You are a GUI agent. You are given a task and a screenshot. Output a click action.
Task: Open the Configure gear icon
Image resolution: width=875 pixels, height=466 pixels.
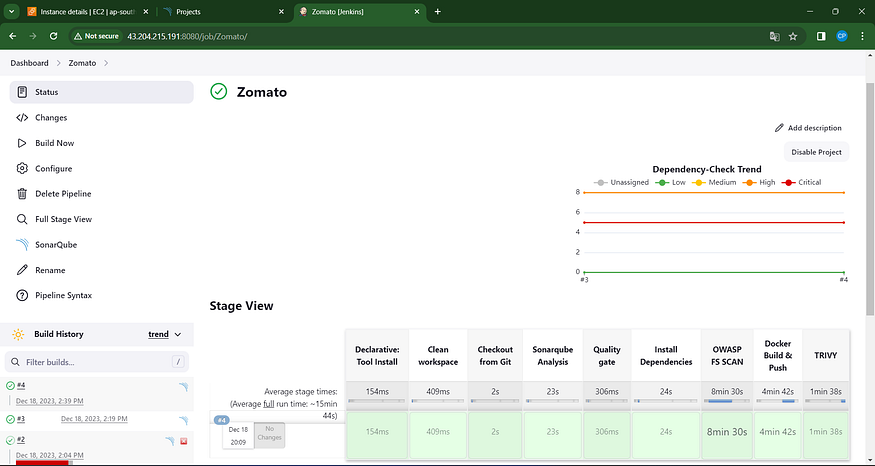coord(22,169)
